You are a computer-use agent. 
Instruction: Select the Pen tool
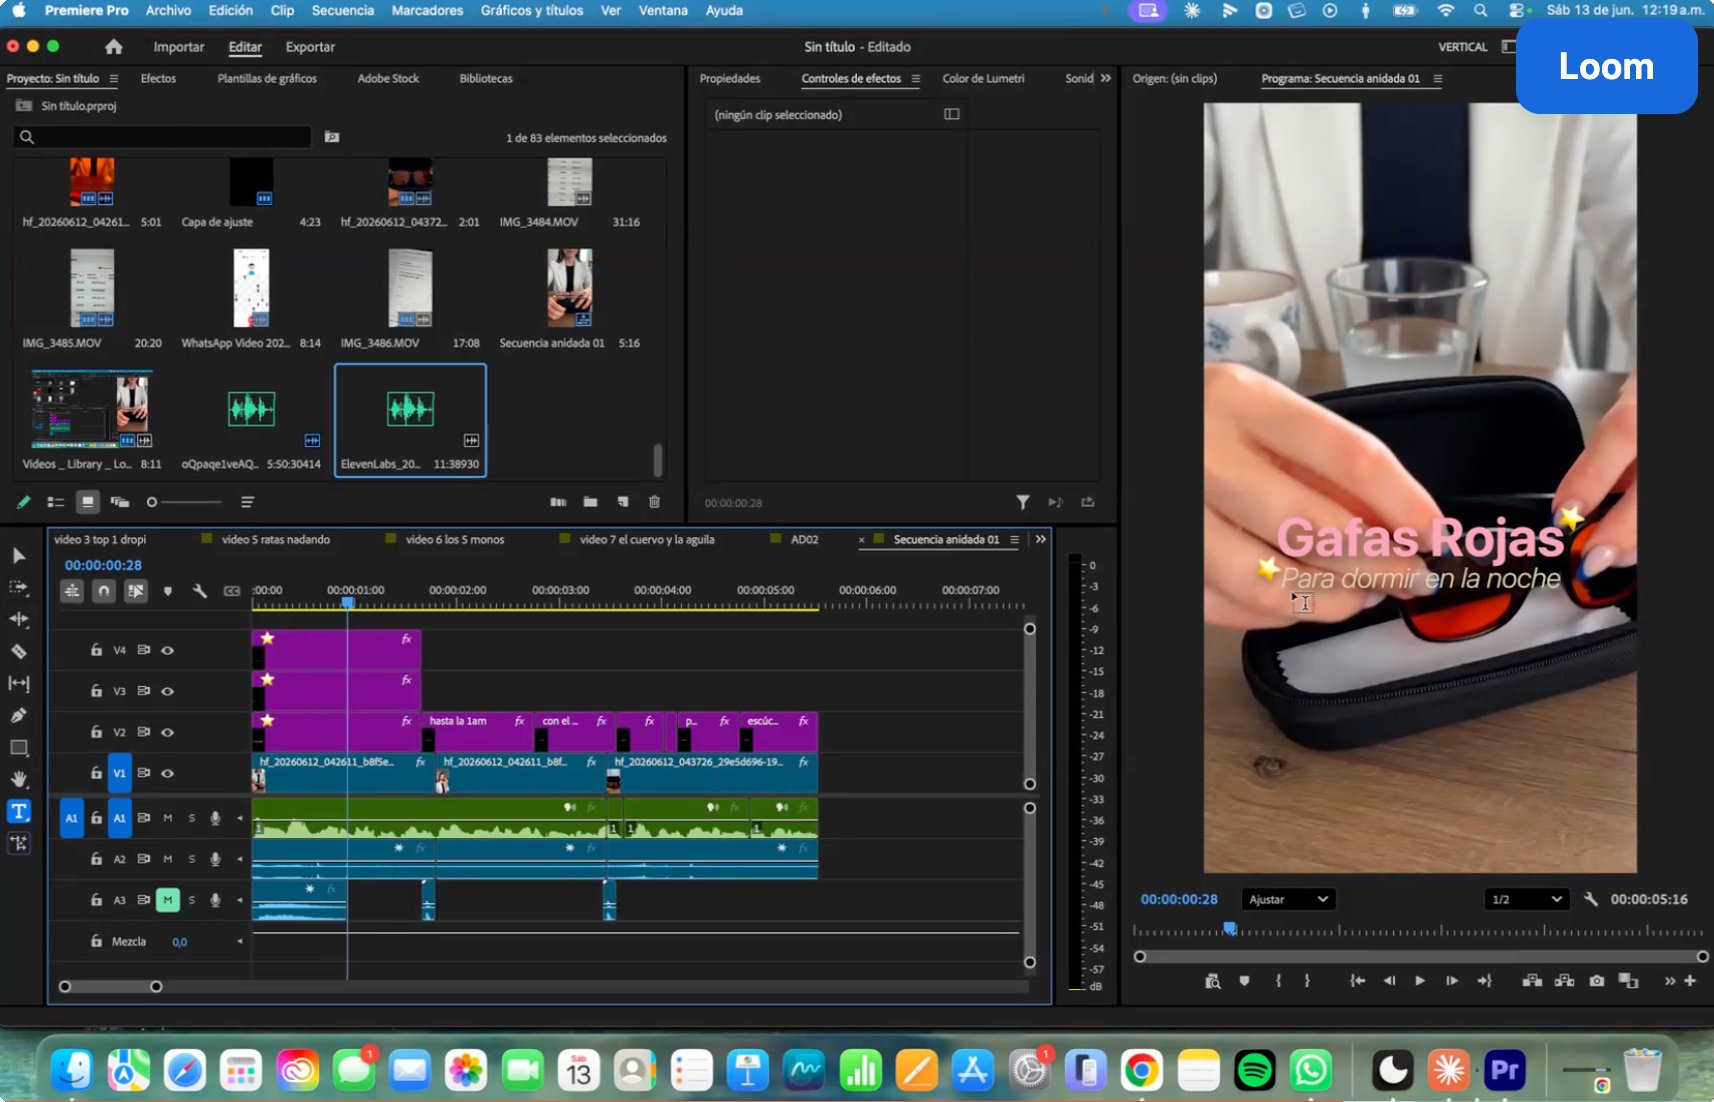pos(19,716)
